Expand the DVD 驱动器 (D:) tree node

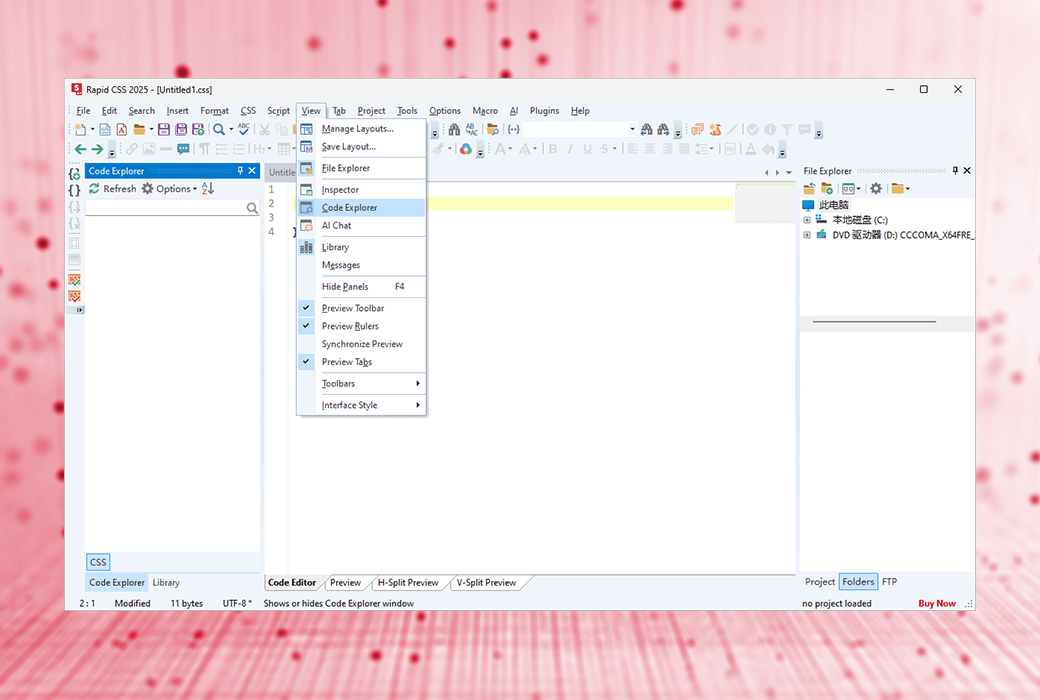[807, 235]
